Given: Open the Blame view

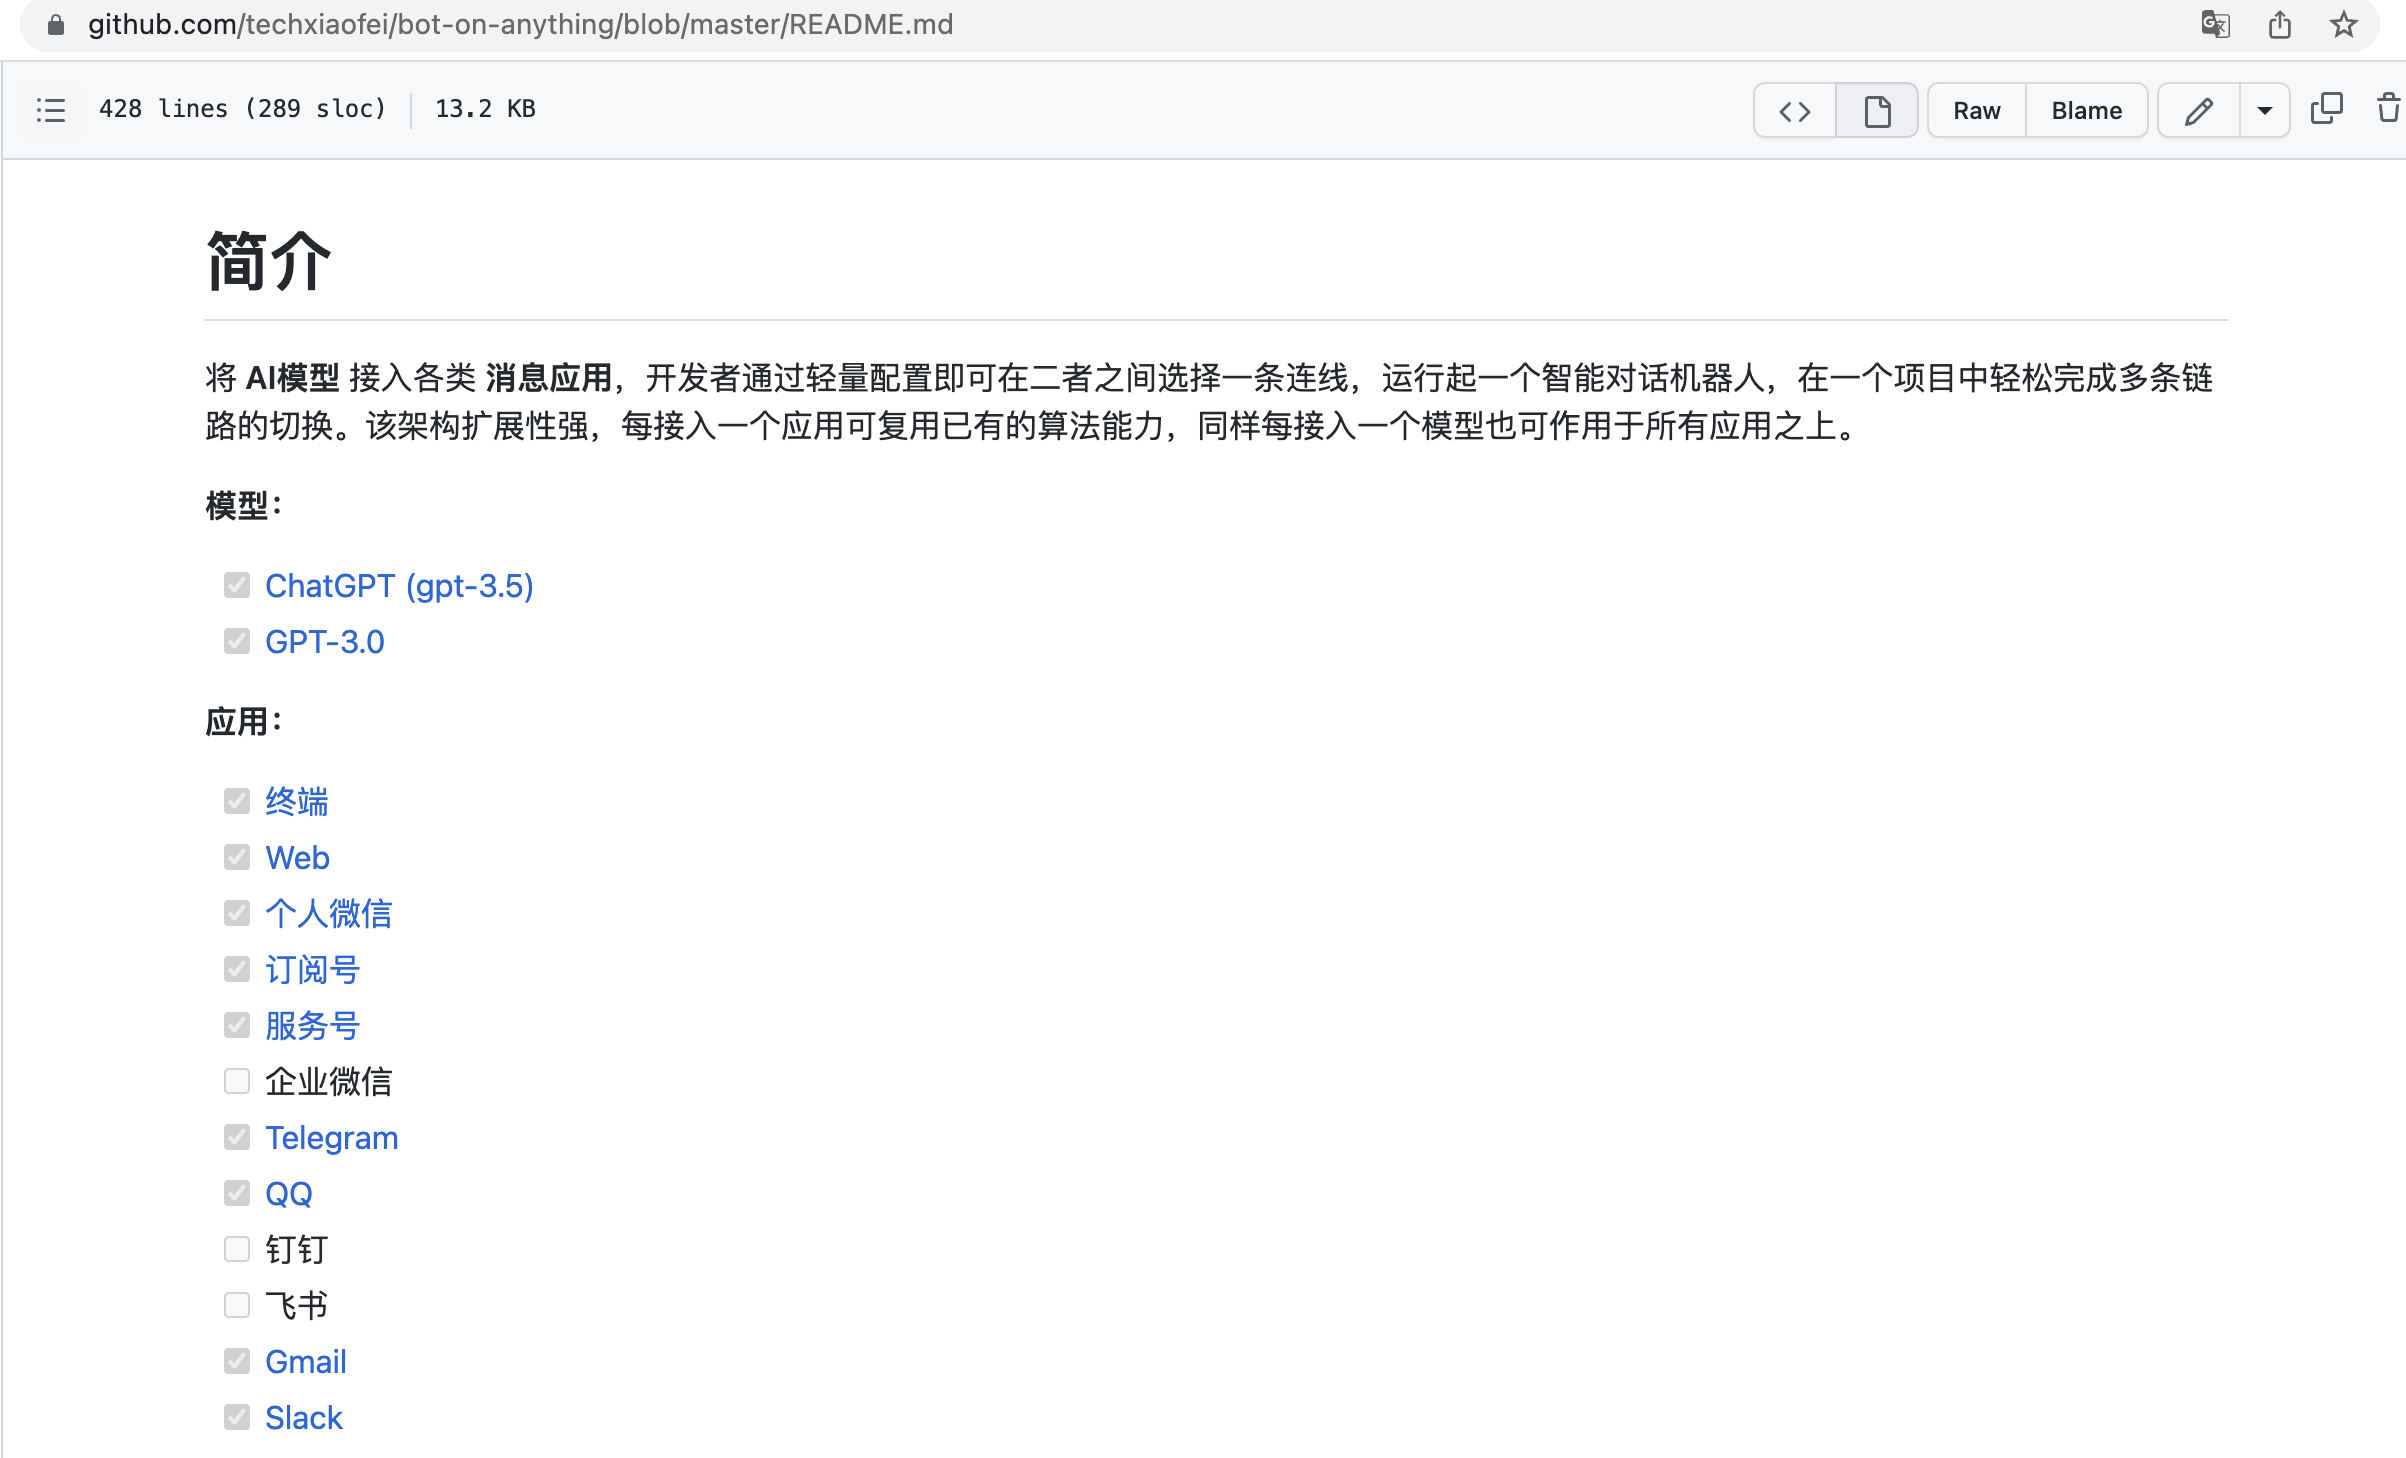Looking at the screenshot, I should [x=2086, y=111].
